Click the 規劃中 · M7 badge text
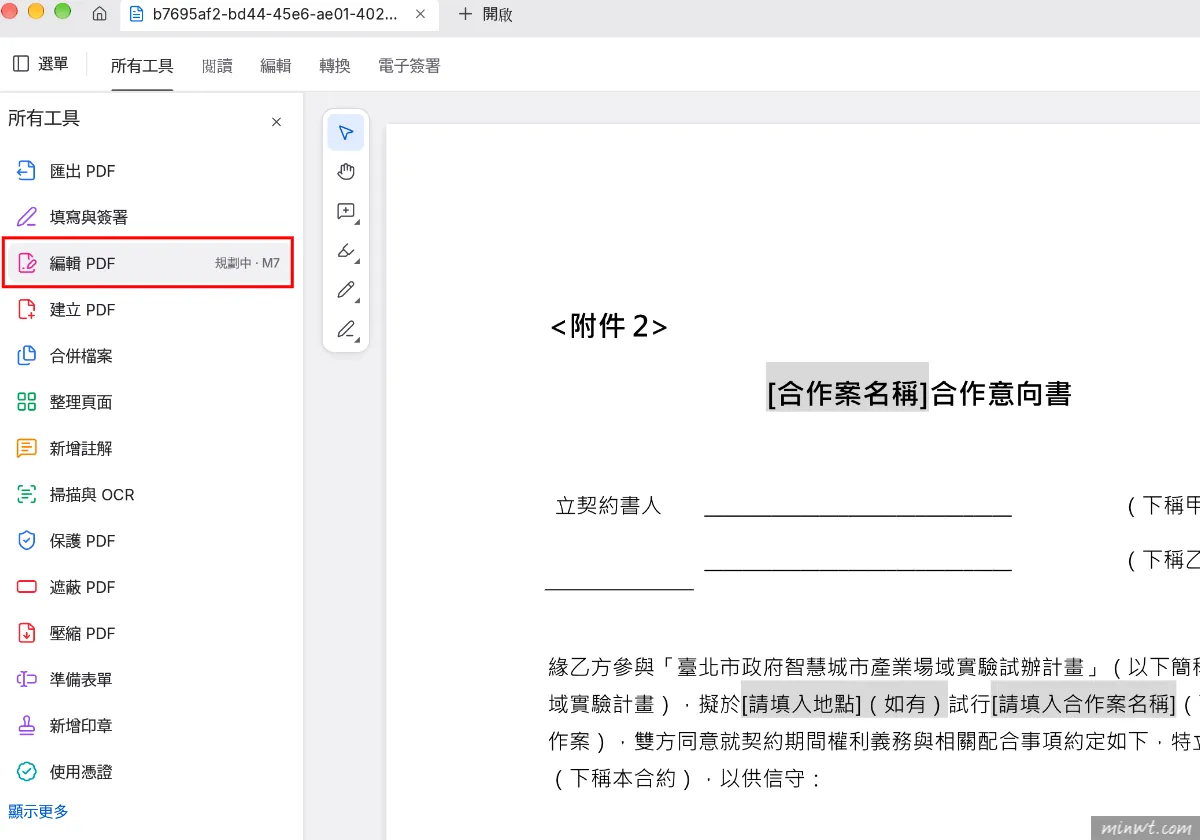This screenshot has height=840, width=1200. [247, 264]
